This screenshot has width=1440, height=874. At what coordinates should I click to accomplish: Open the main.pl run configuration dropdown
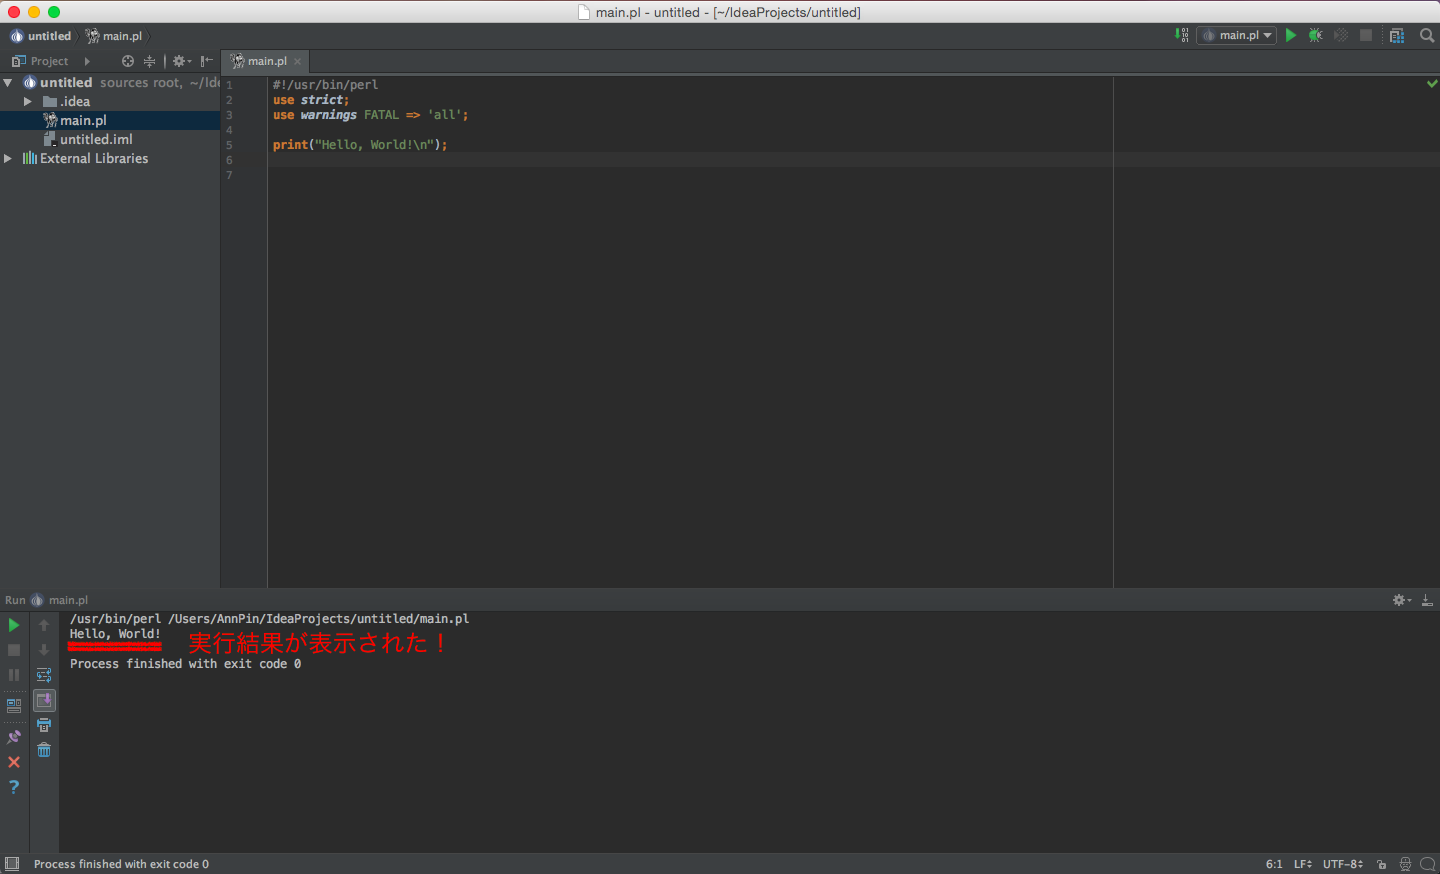1237,35
